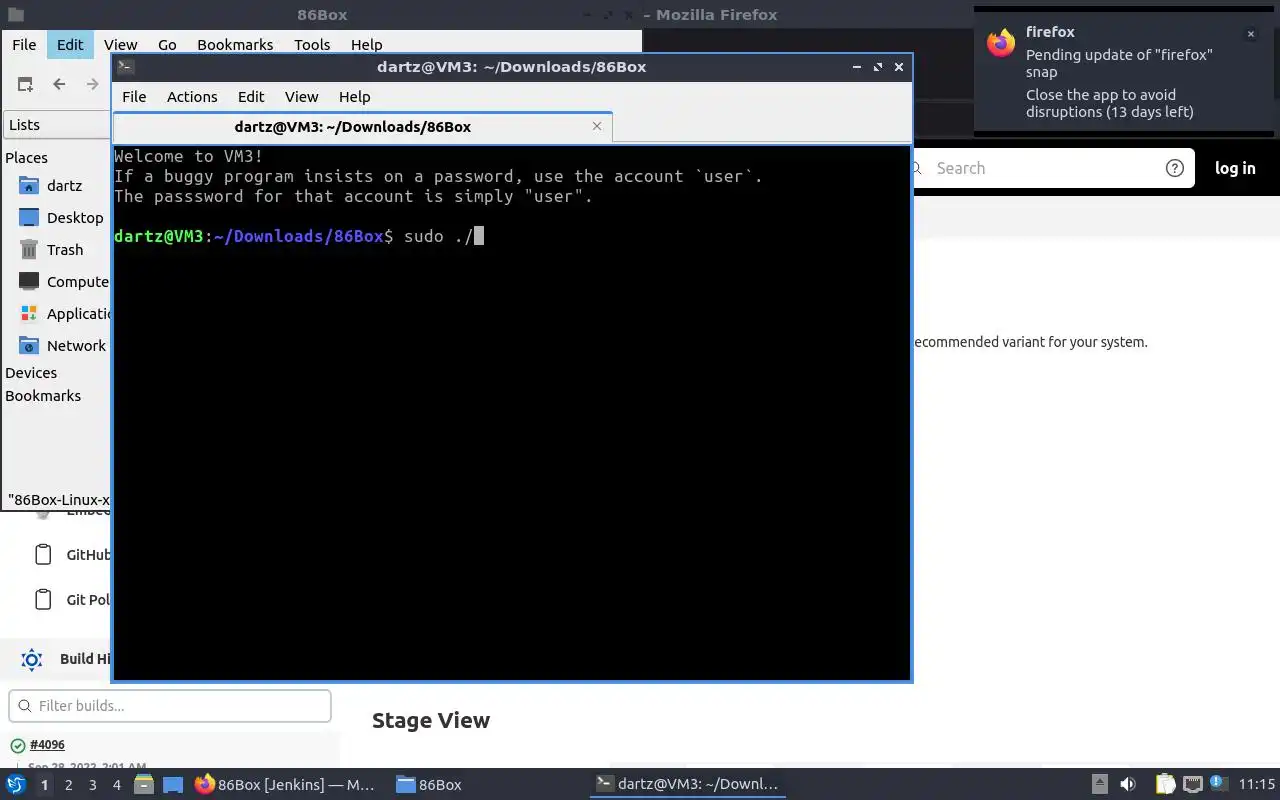Open the file manager Bookmarks menu
The image size is (1280, 800).
[235, 45]
